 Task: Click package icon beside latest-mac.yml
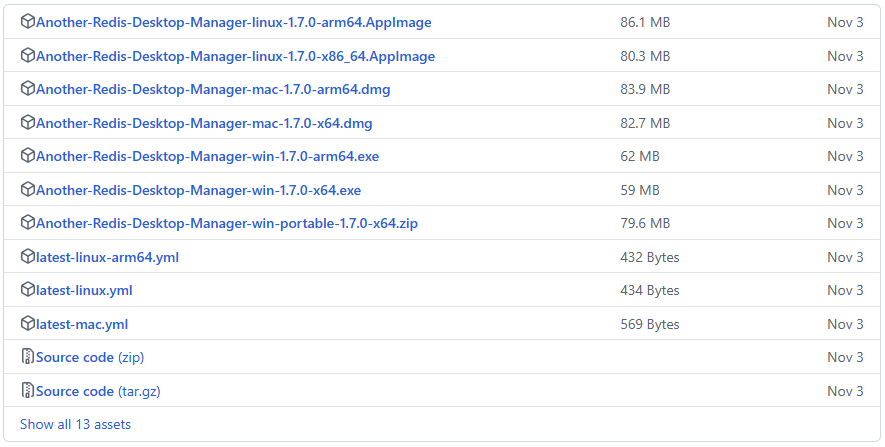coord(27,323)
